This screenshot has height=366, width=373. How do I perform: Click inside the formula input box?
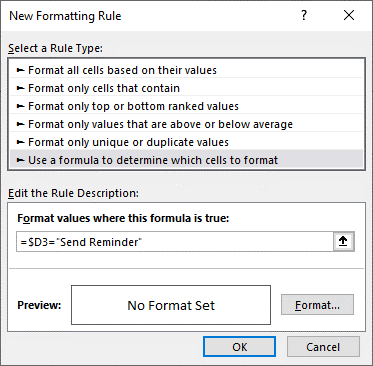pos(175,242)
